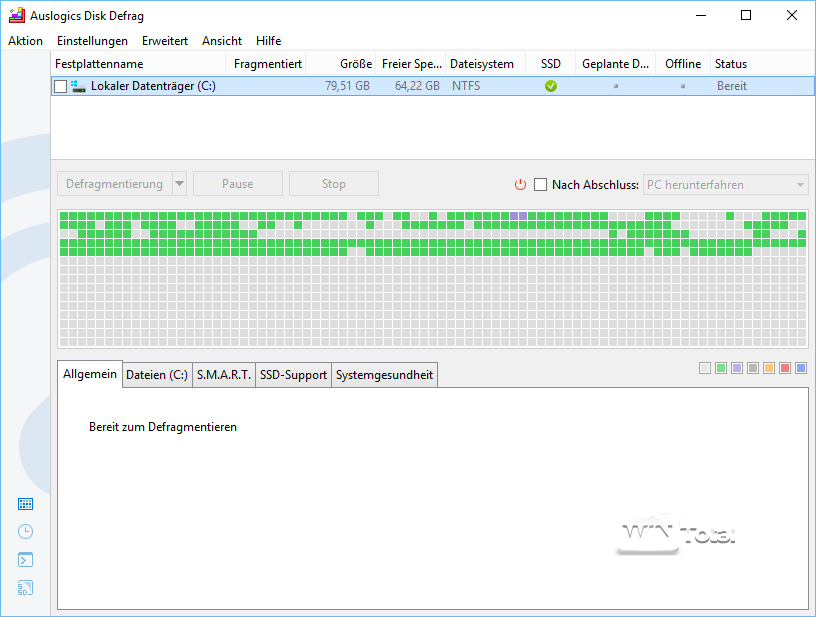Switch to the Allgemein tab
Image resolution: width=816 pixels, height=617 pixels.
click(x=90, y=374)
